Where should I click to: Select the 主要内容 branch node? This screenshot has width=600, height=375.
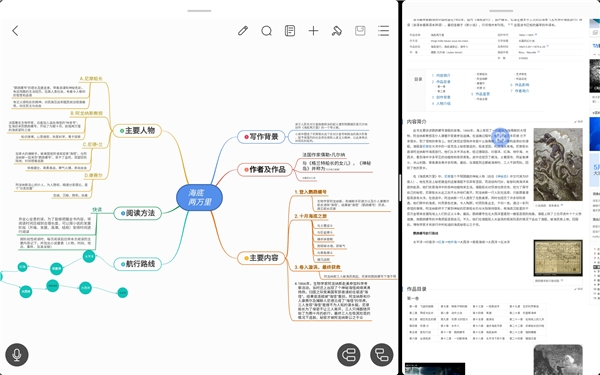261,258
